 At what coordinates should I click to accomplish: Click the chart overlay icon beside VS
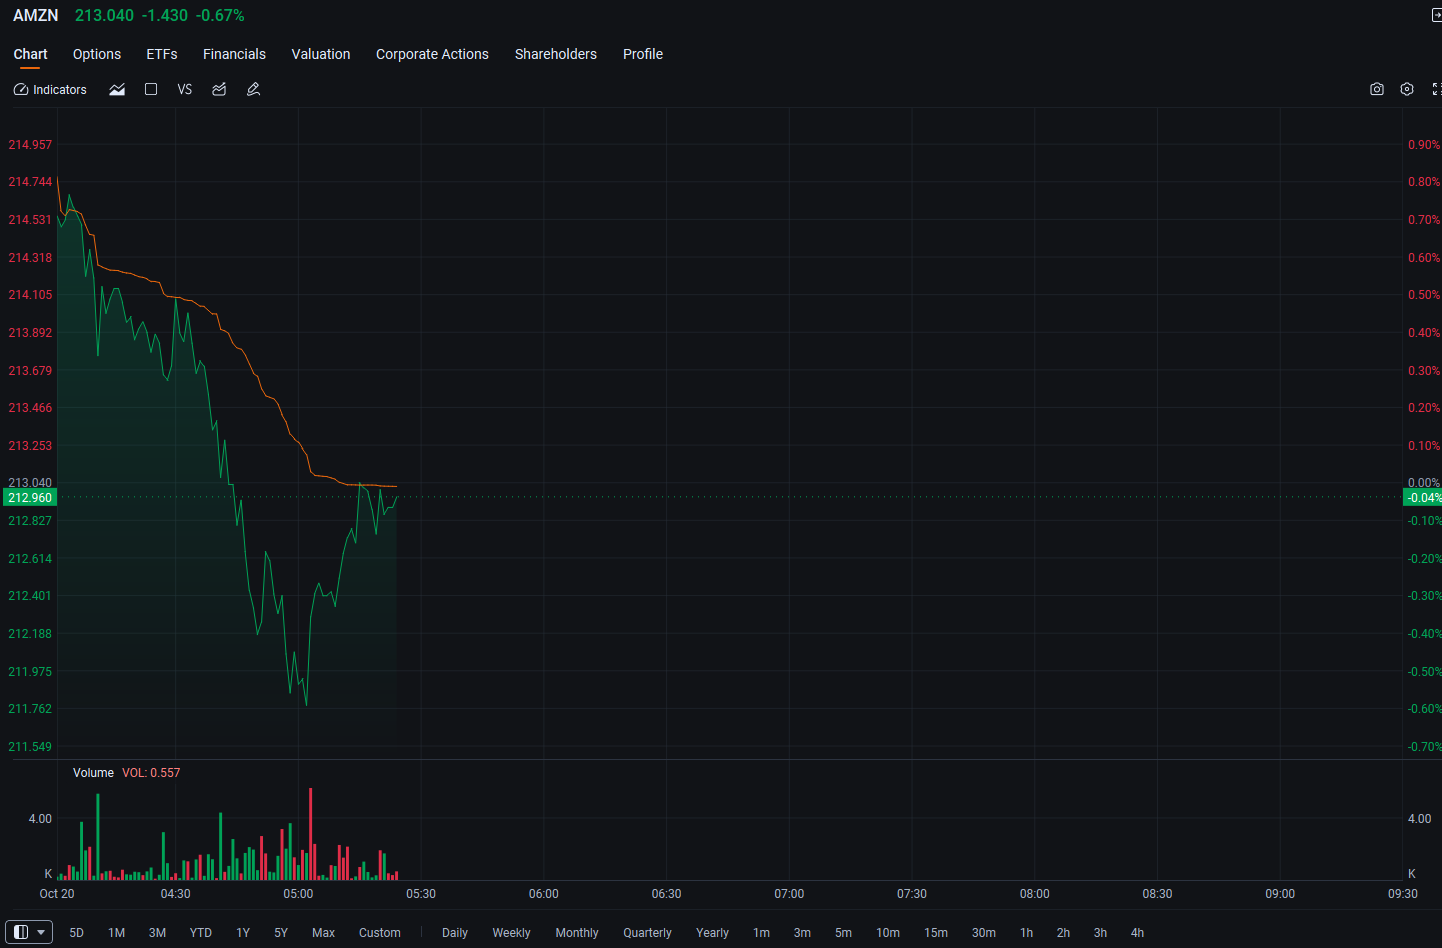[x=219, y=90]
